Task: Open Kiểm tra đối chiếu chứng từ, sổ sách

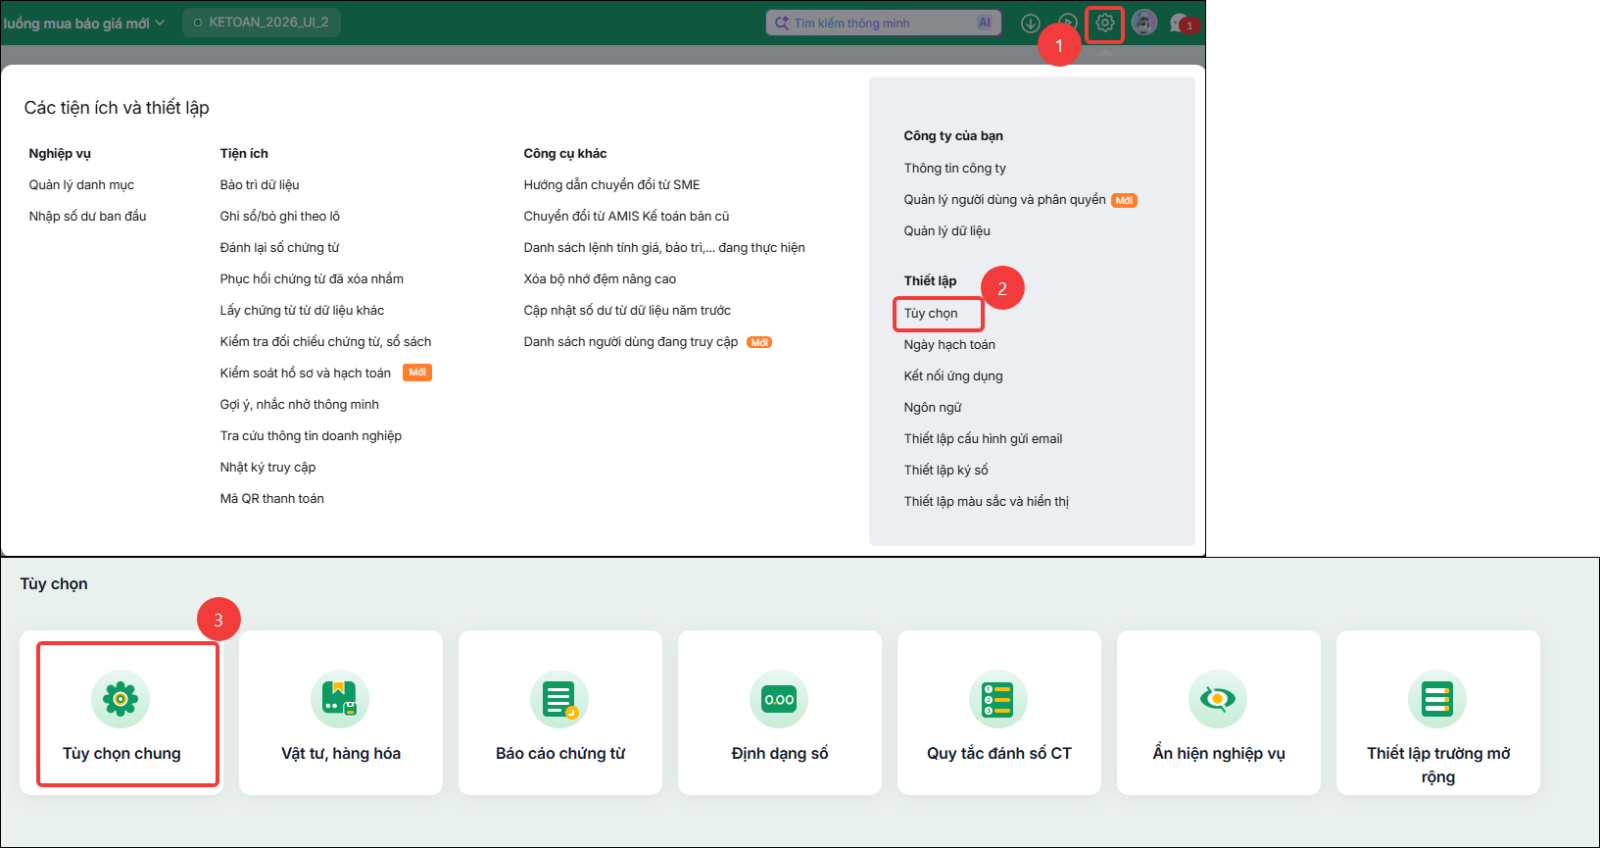Action: click(325, 342)
